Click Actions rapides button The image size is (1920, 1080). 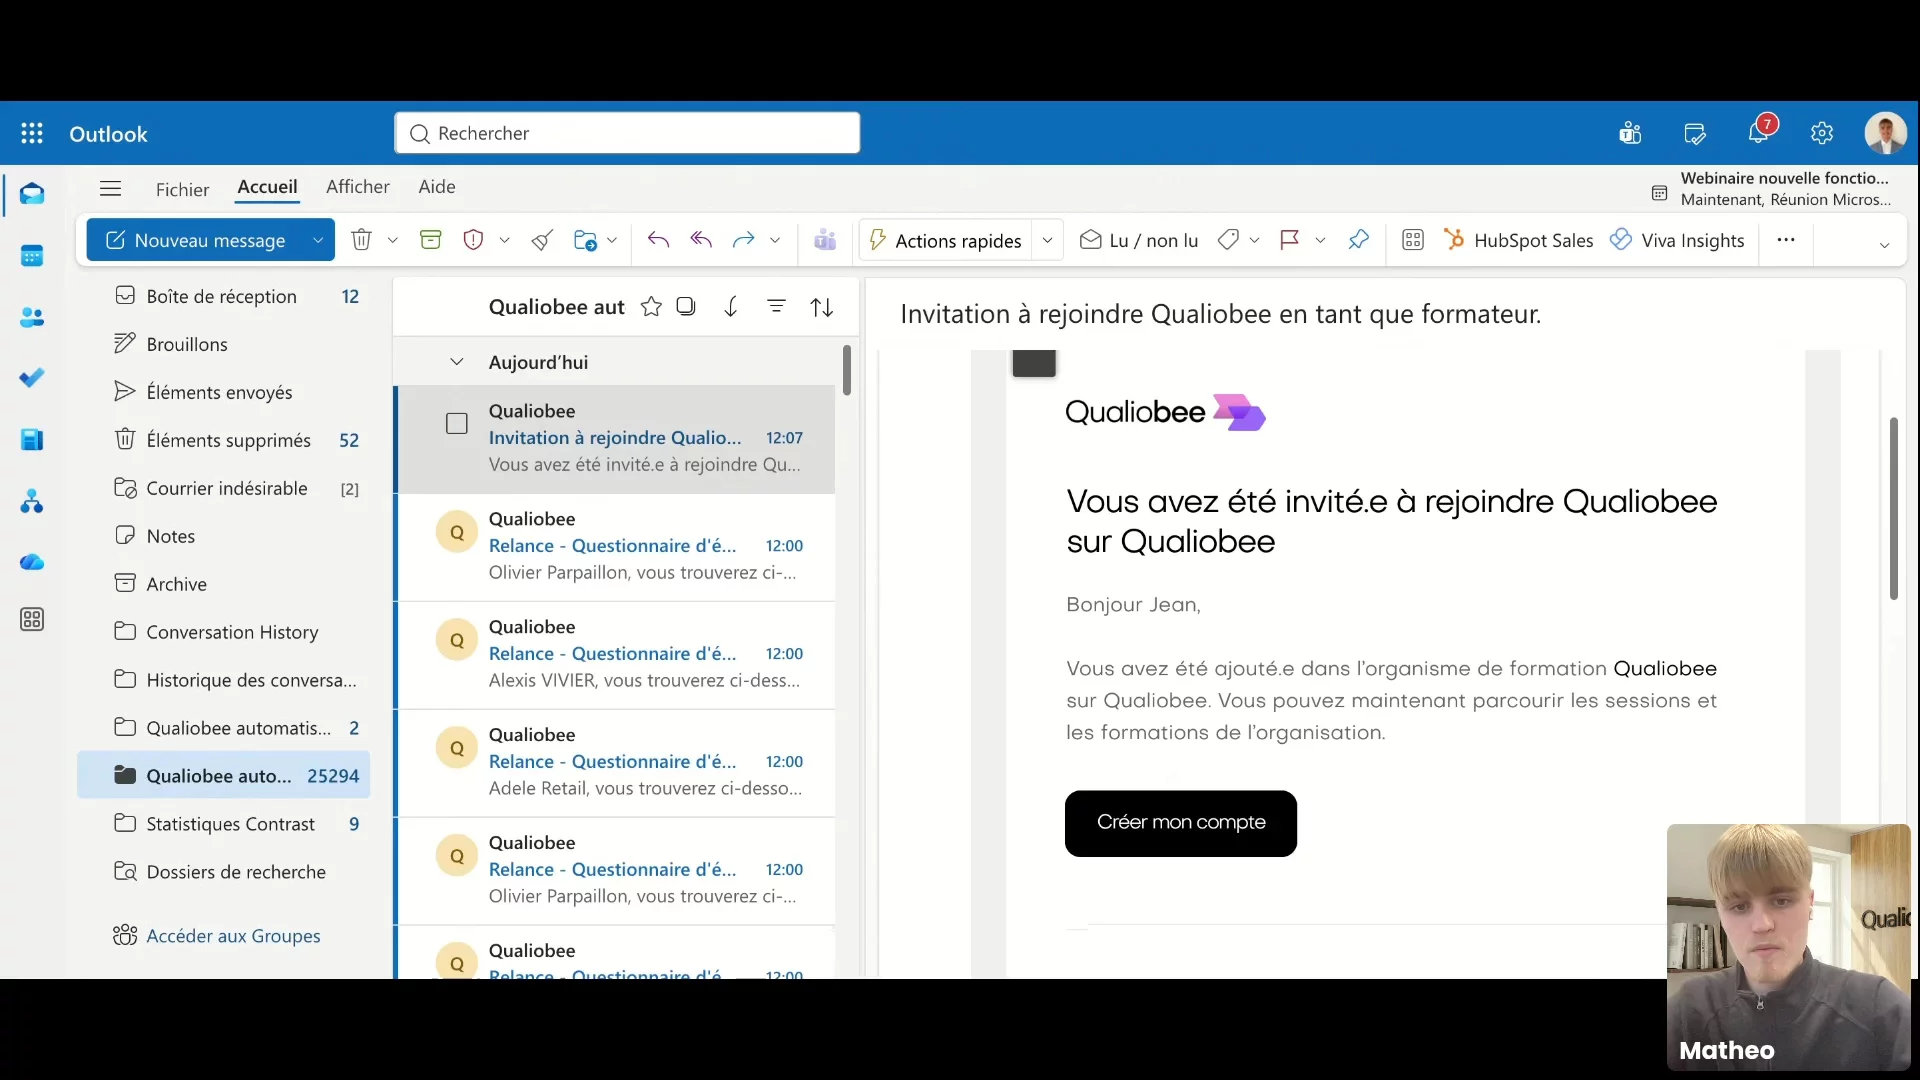point(946,240)
